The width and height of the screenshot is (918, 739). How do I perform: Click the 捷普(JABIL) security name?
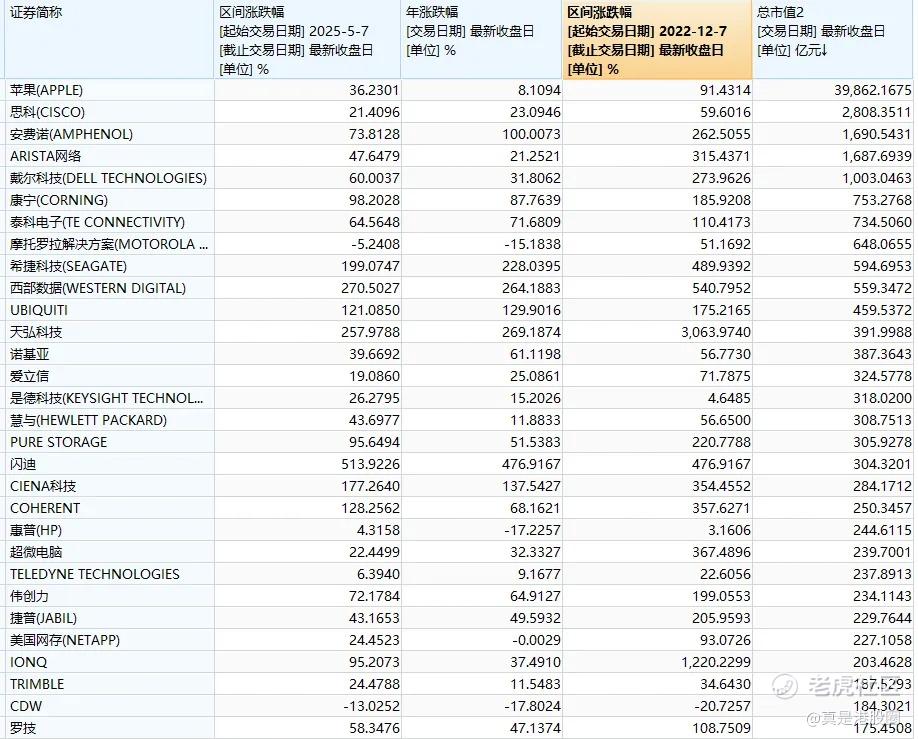click(43, 618)
